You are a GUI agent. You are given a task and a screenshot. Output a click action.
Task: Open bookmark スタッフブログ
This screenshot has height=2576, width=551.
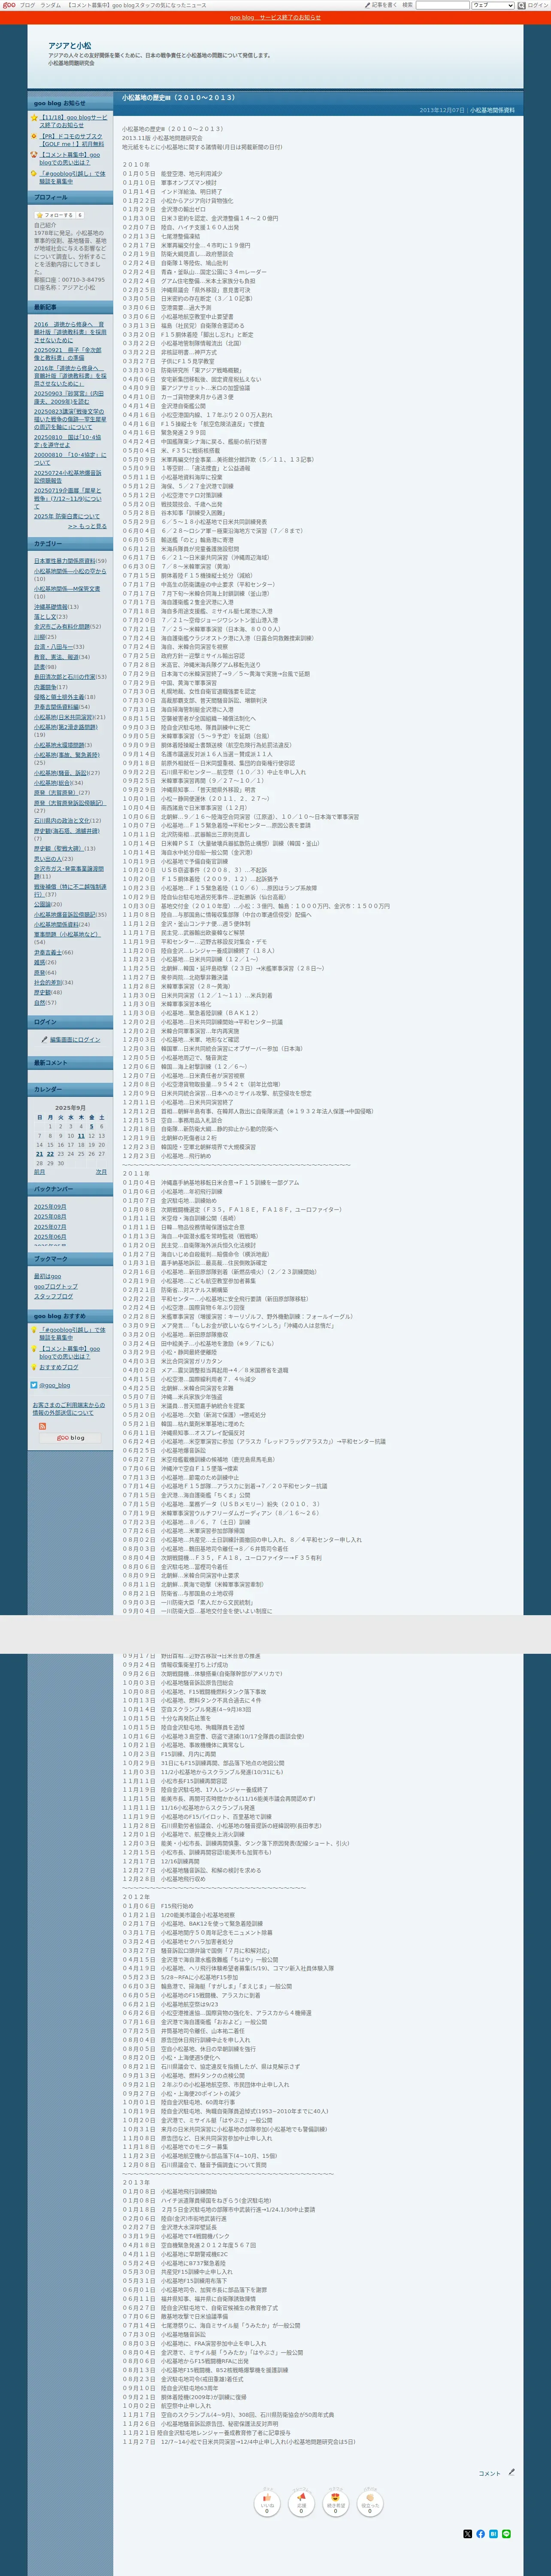click(x=53, y=1296)
